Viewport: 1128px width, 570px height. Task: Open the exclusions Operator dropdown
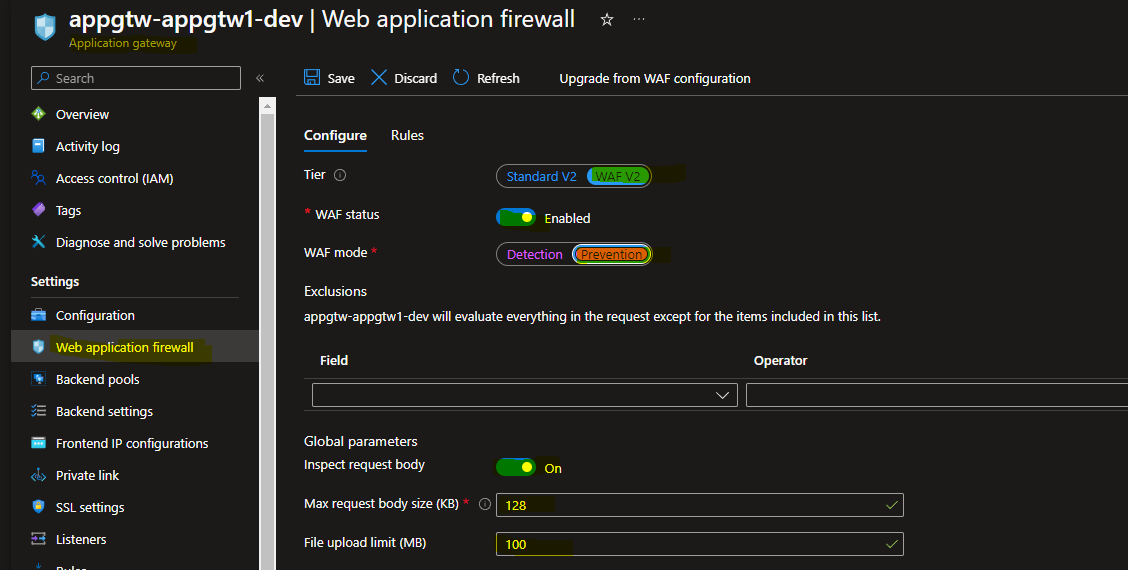937,395
